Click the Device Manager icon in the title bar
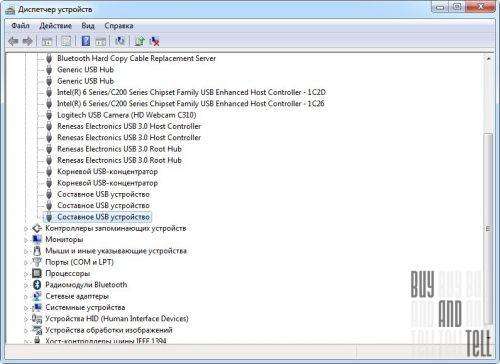 coord(10,10)
